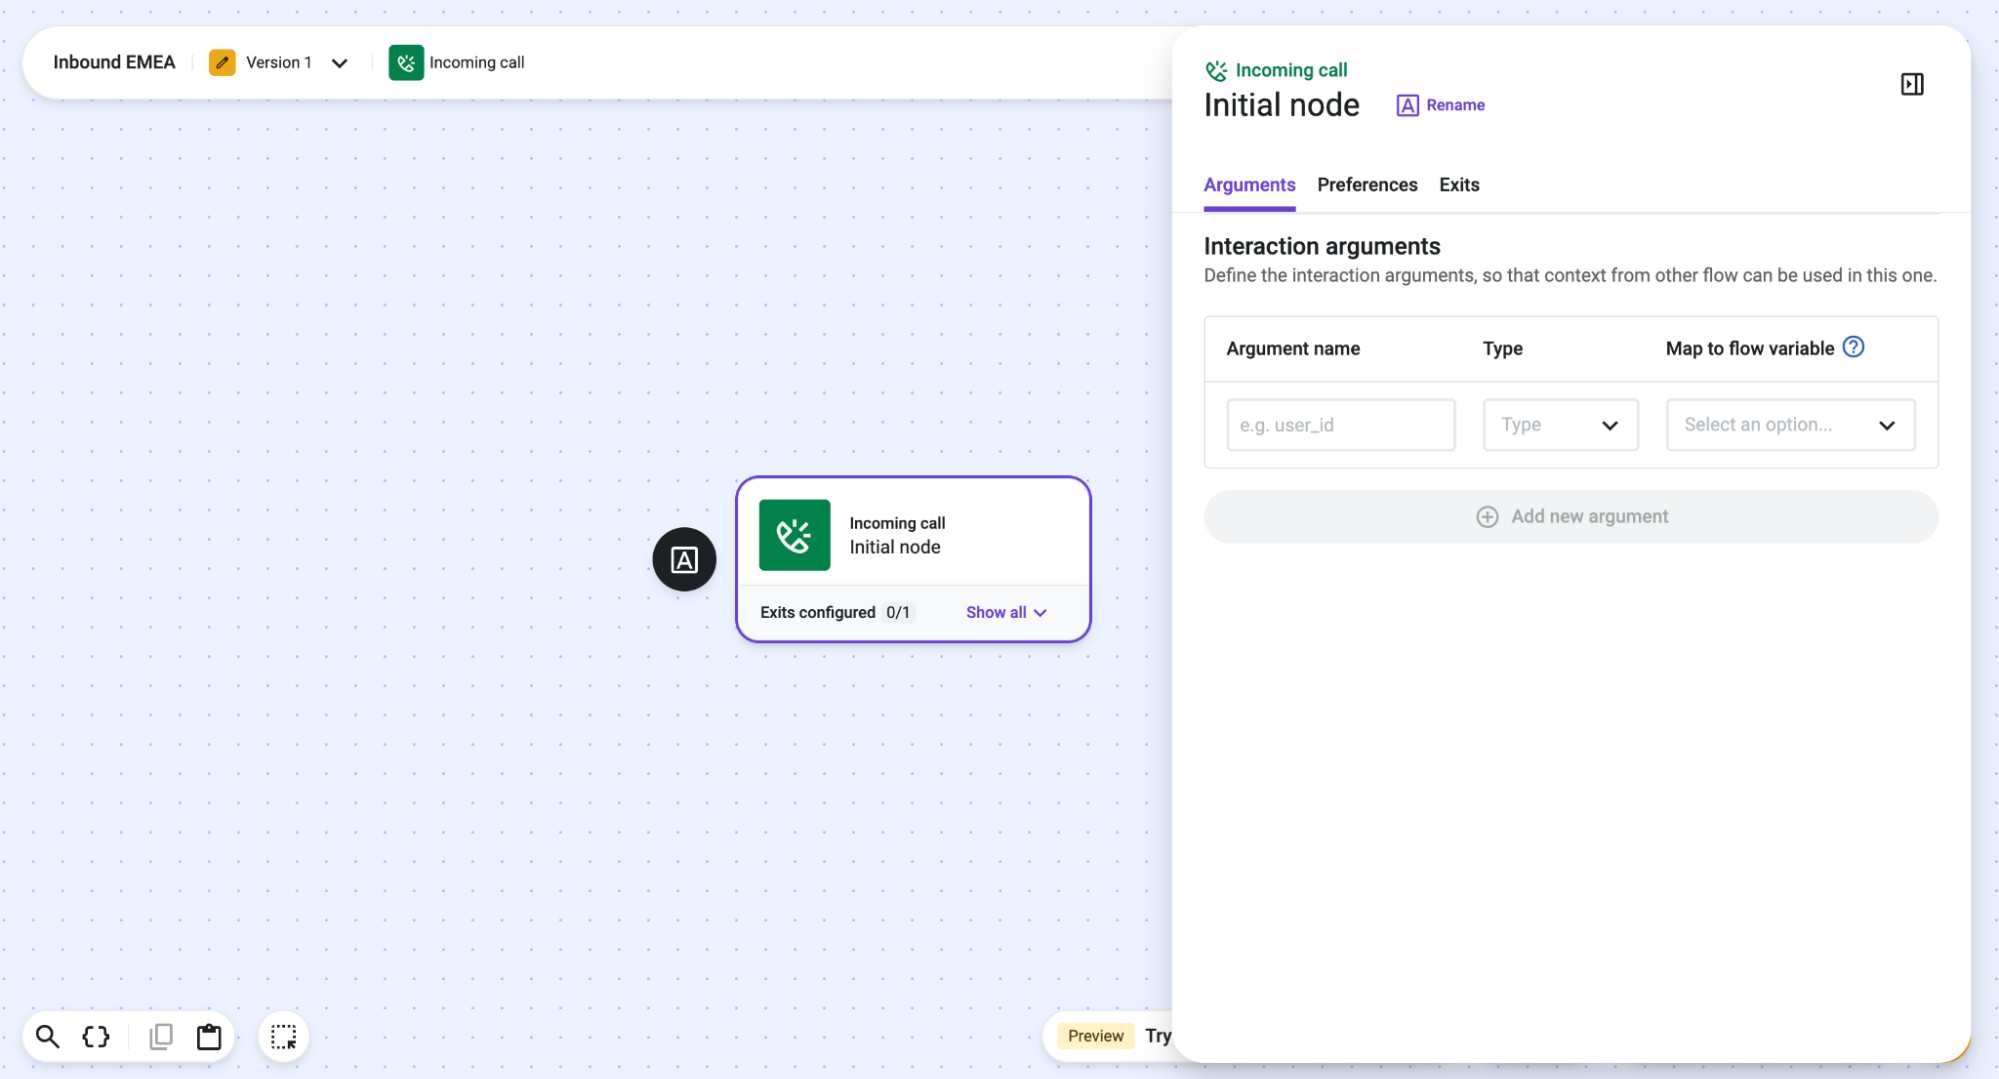
Task: Click Add new argument
Action: point(1571,516)
